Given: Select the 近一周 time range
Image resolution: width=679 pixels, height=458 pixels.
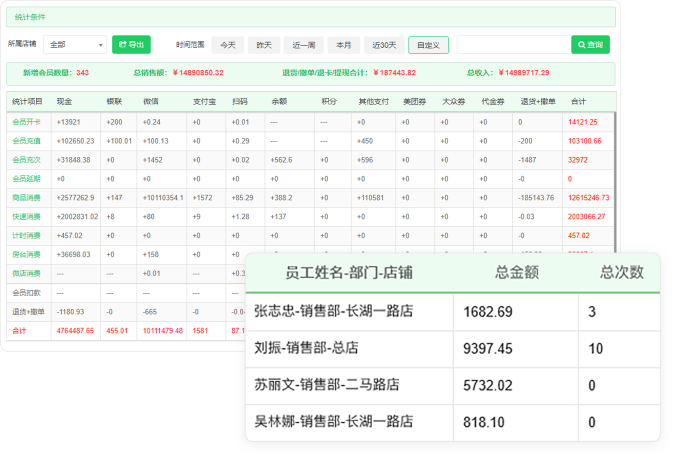Looking at the screenshot, I should point(304,45).
